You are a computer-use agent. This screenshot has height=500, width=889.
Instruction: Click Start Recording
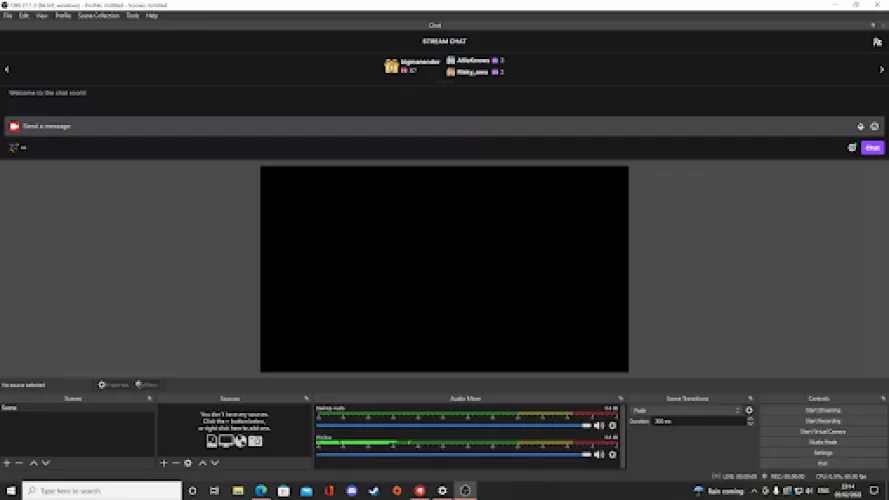[x=823, y=421]
